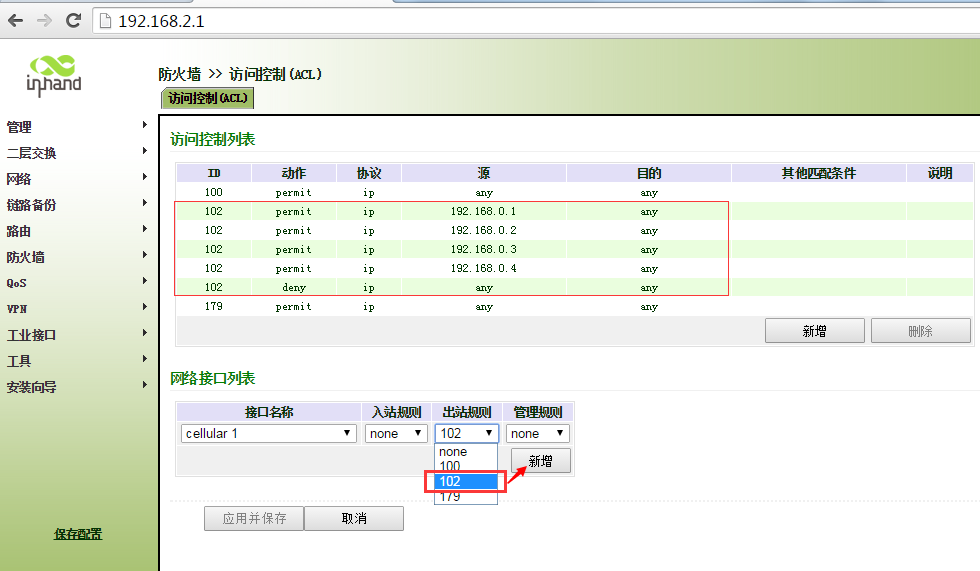
Task: Open the 防火墙 sidebar menu
Action: [26, 257]
